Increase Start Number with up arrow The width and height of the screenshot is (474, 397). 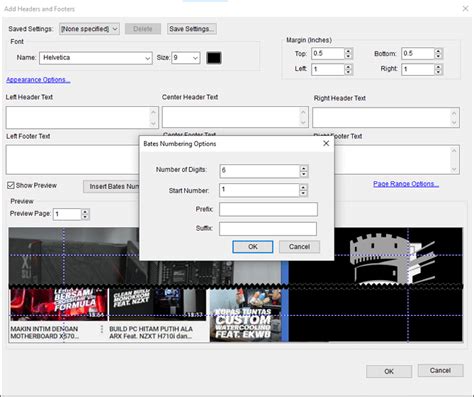303,187
